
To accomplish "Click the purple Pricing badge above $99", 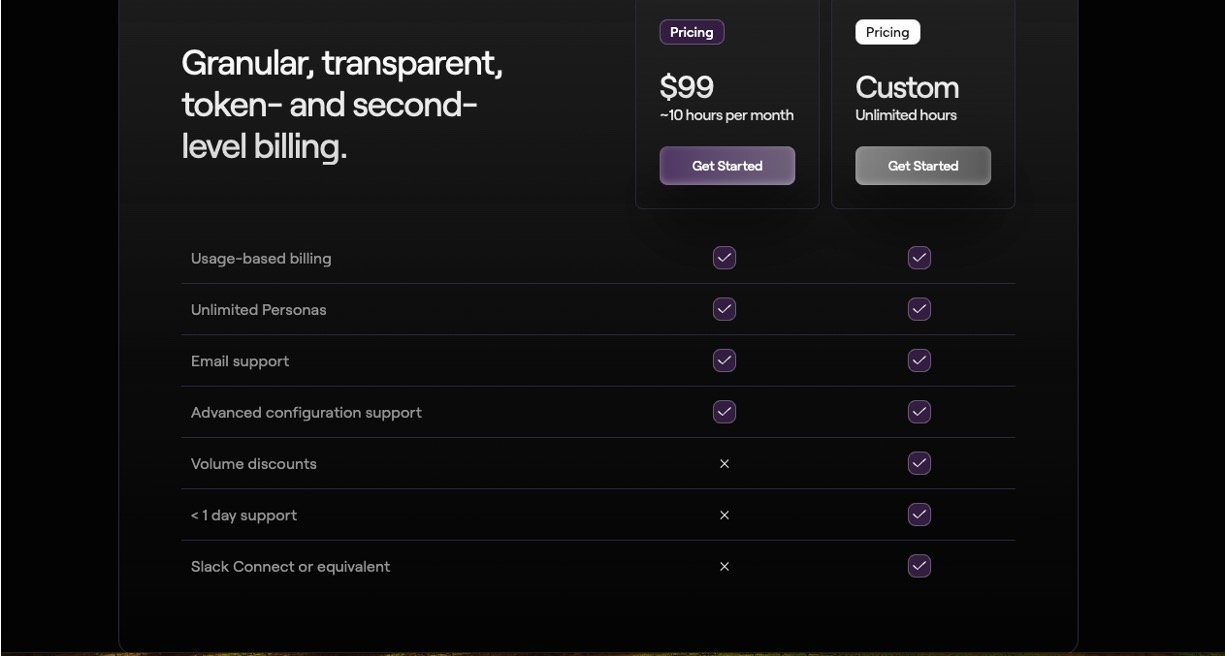I will click(692, 32).
